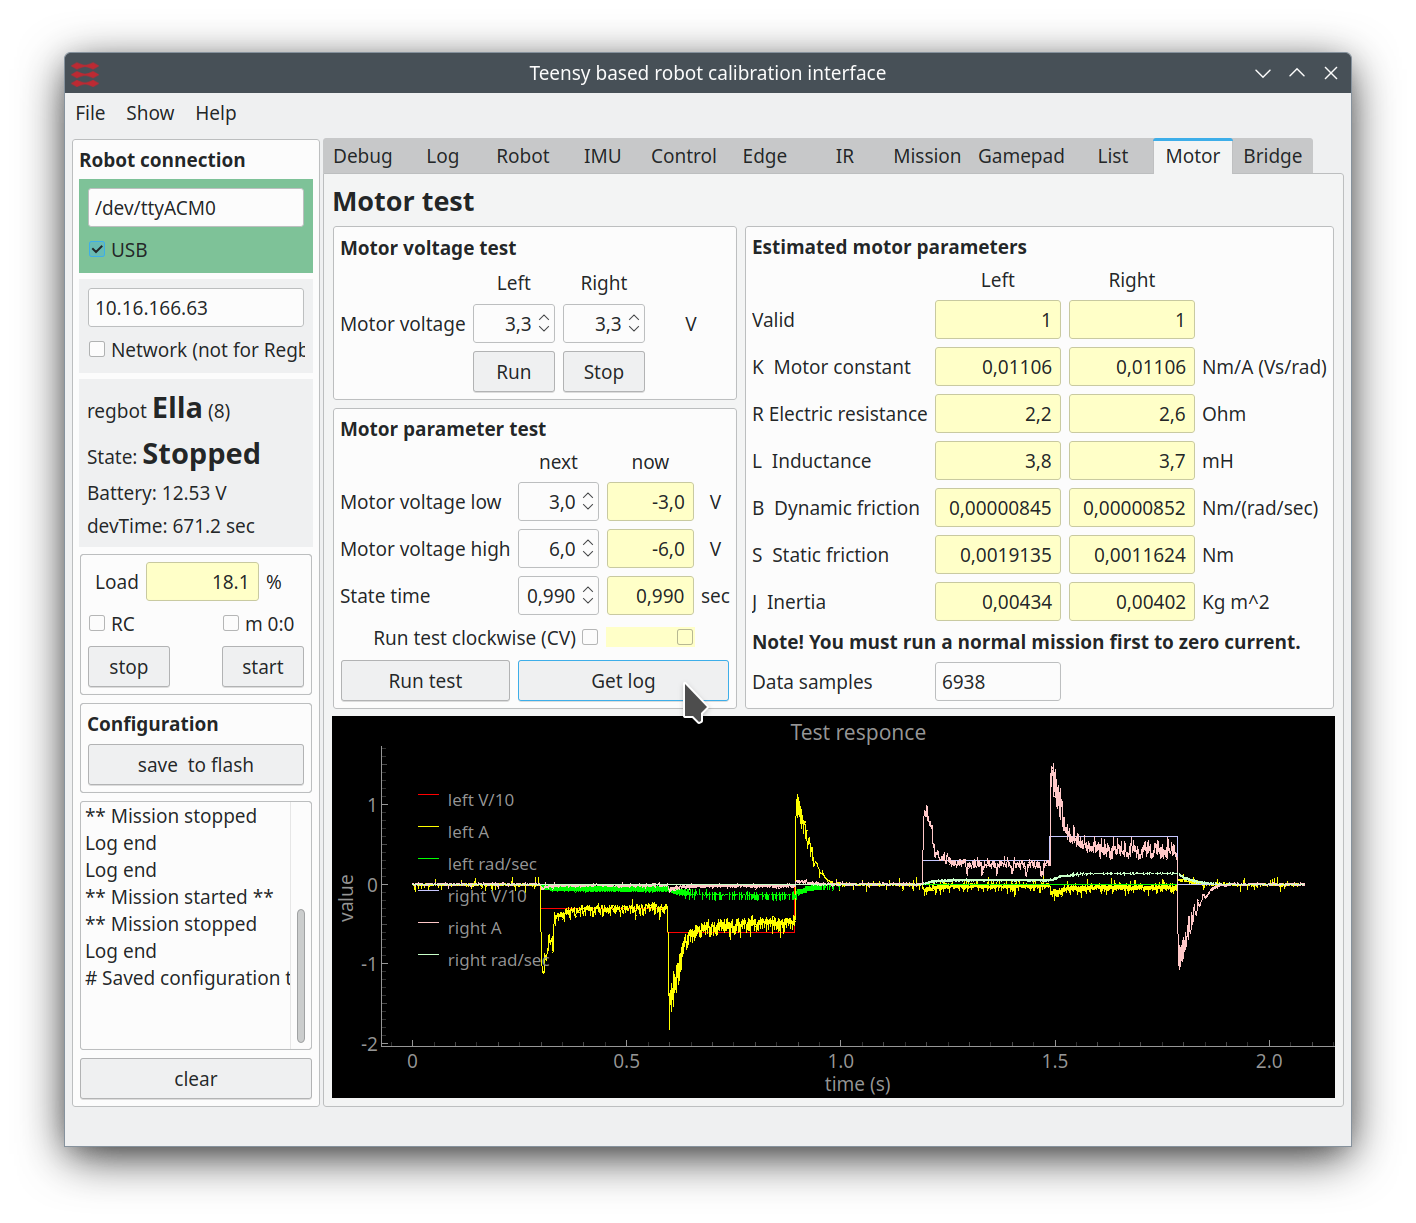
Task: Clear the message log
Action: (196, 1079)
